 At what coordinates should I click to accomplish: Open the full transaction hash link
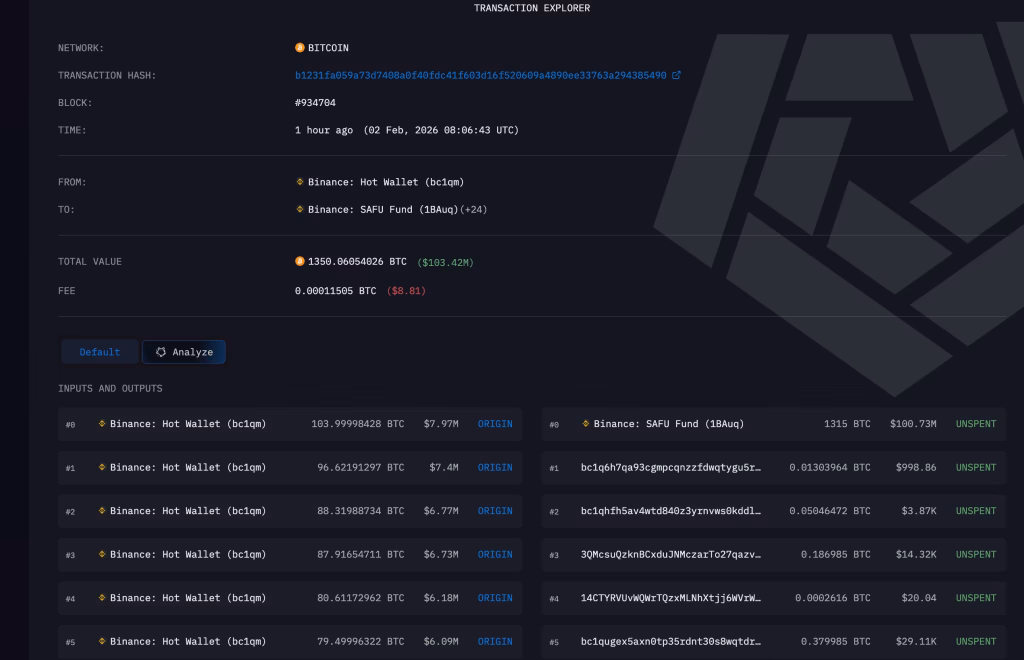[482, 74]
